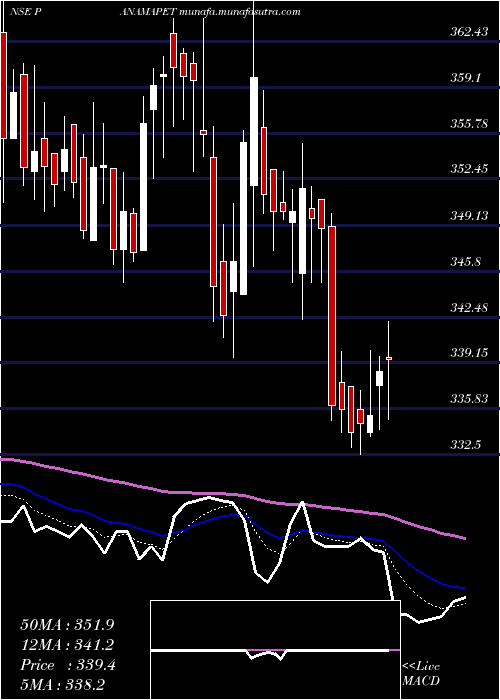500x700 pixels.
Task: Click the 332.5 price axis label
Action: tap(465, 445)
